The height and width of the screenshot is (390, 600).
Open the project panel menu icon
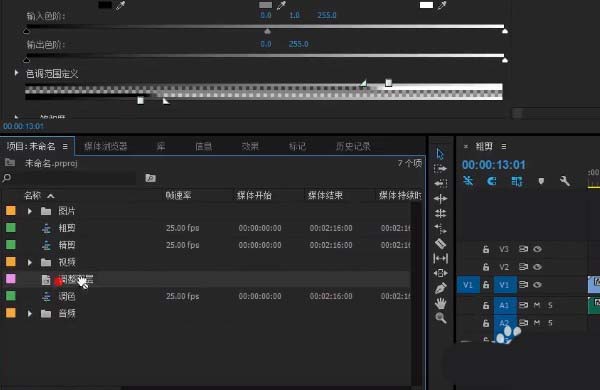(x=65, y=146)
